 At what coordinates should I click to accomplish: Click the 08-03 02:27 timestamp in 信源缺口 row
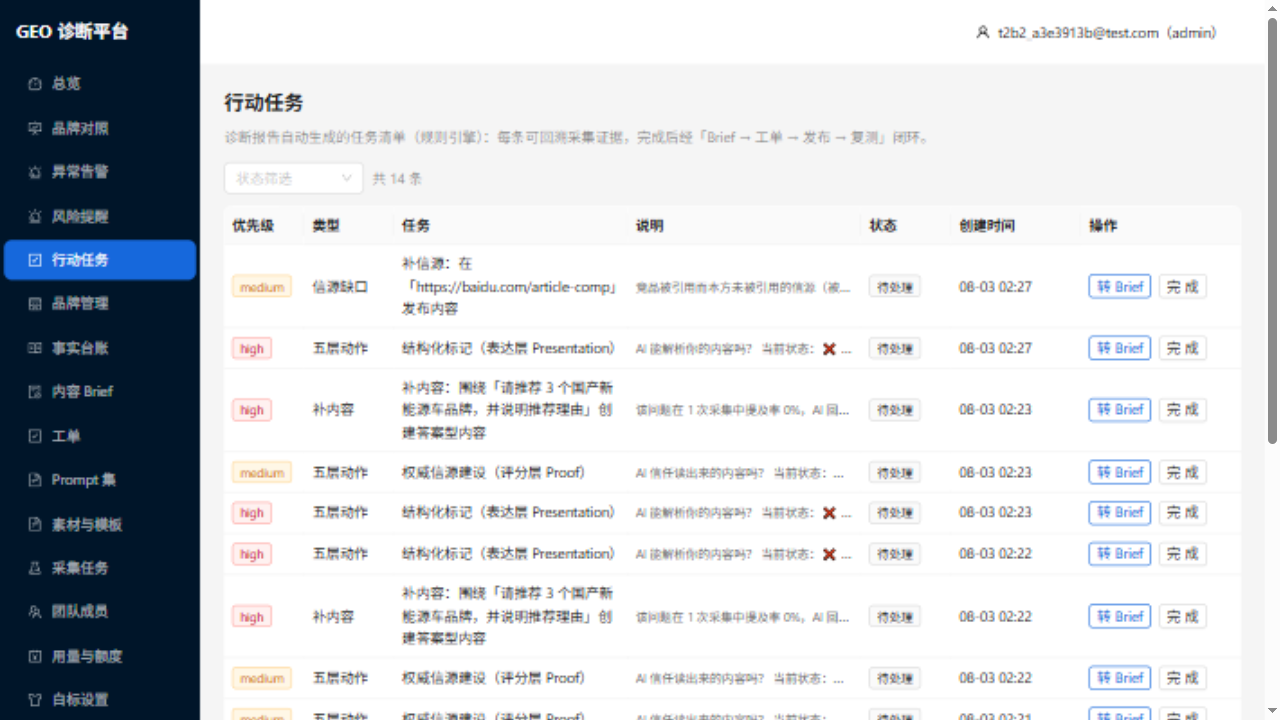(995, 287)
